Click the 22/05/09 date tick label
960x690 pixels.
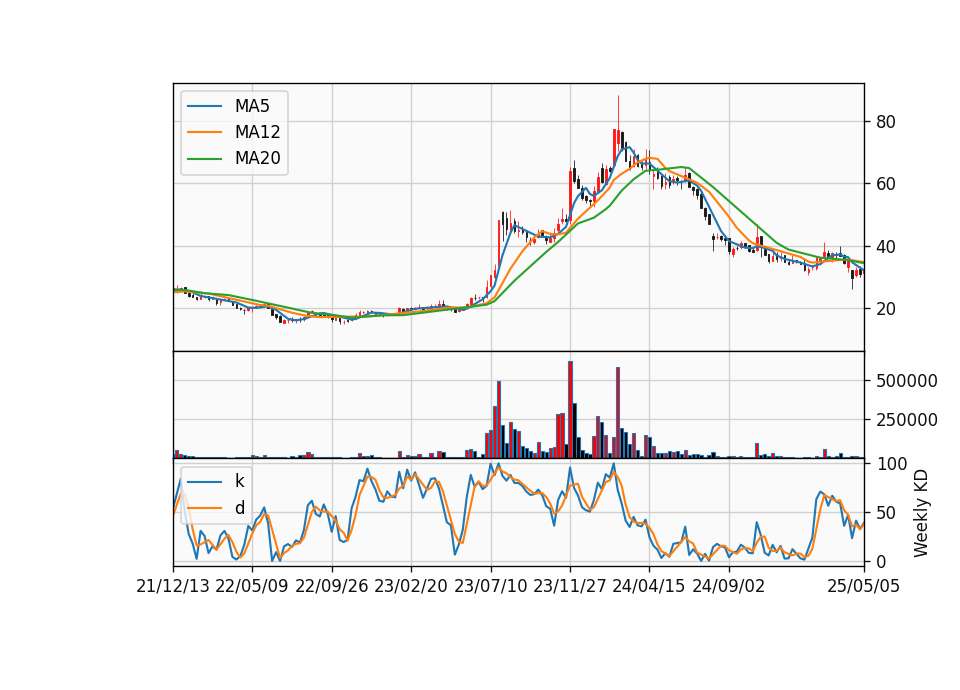pyautogui.click(x=252, y=586)
